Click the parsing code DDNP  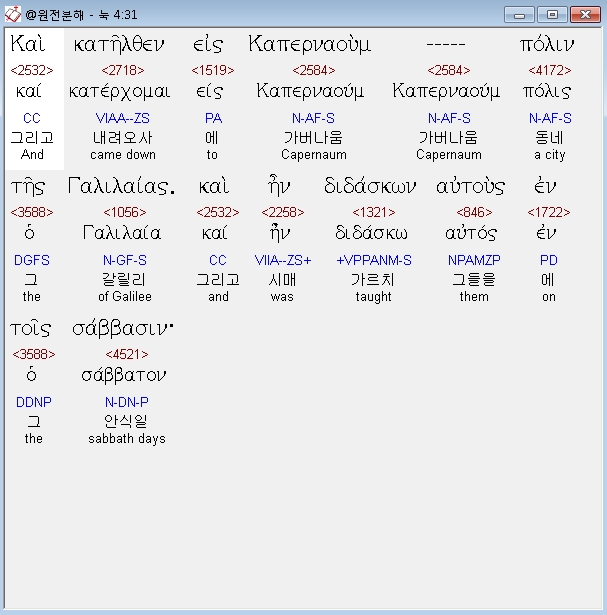point(34,402)
